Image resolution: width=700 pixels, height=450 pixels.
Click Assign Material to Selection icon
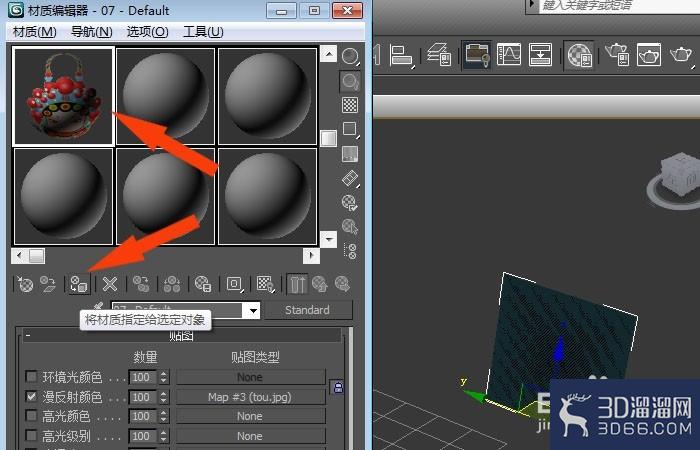pos(79,284)
